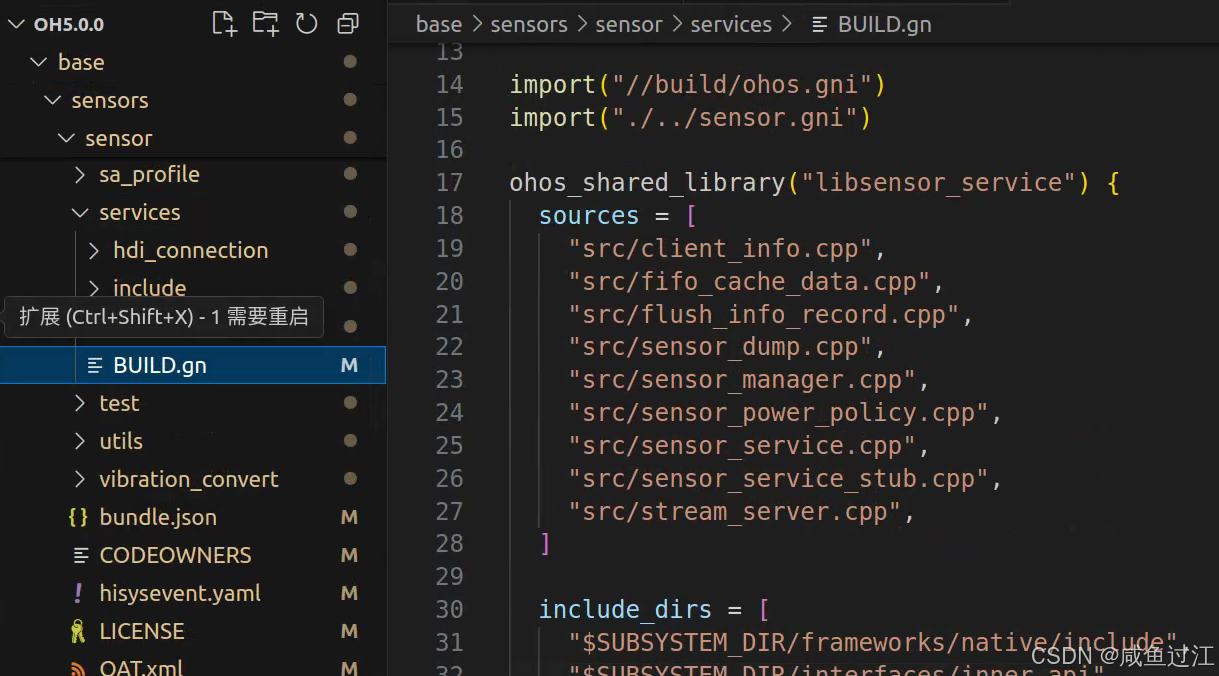
Task: Click the OAT.xml file icon
Action: (x=78, y=666)
